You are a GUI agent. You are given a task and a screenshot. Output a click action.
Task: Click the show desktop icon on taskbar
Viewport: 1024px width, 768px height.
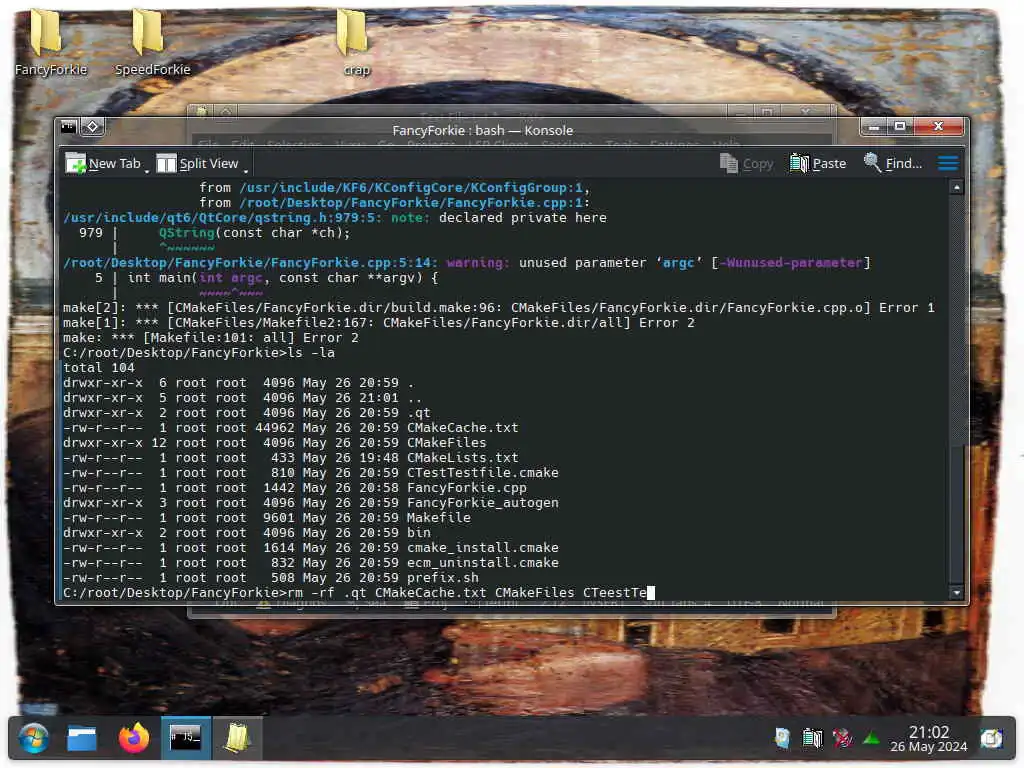click(x=991, y=739)
